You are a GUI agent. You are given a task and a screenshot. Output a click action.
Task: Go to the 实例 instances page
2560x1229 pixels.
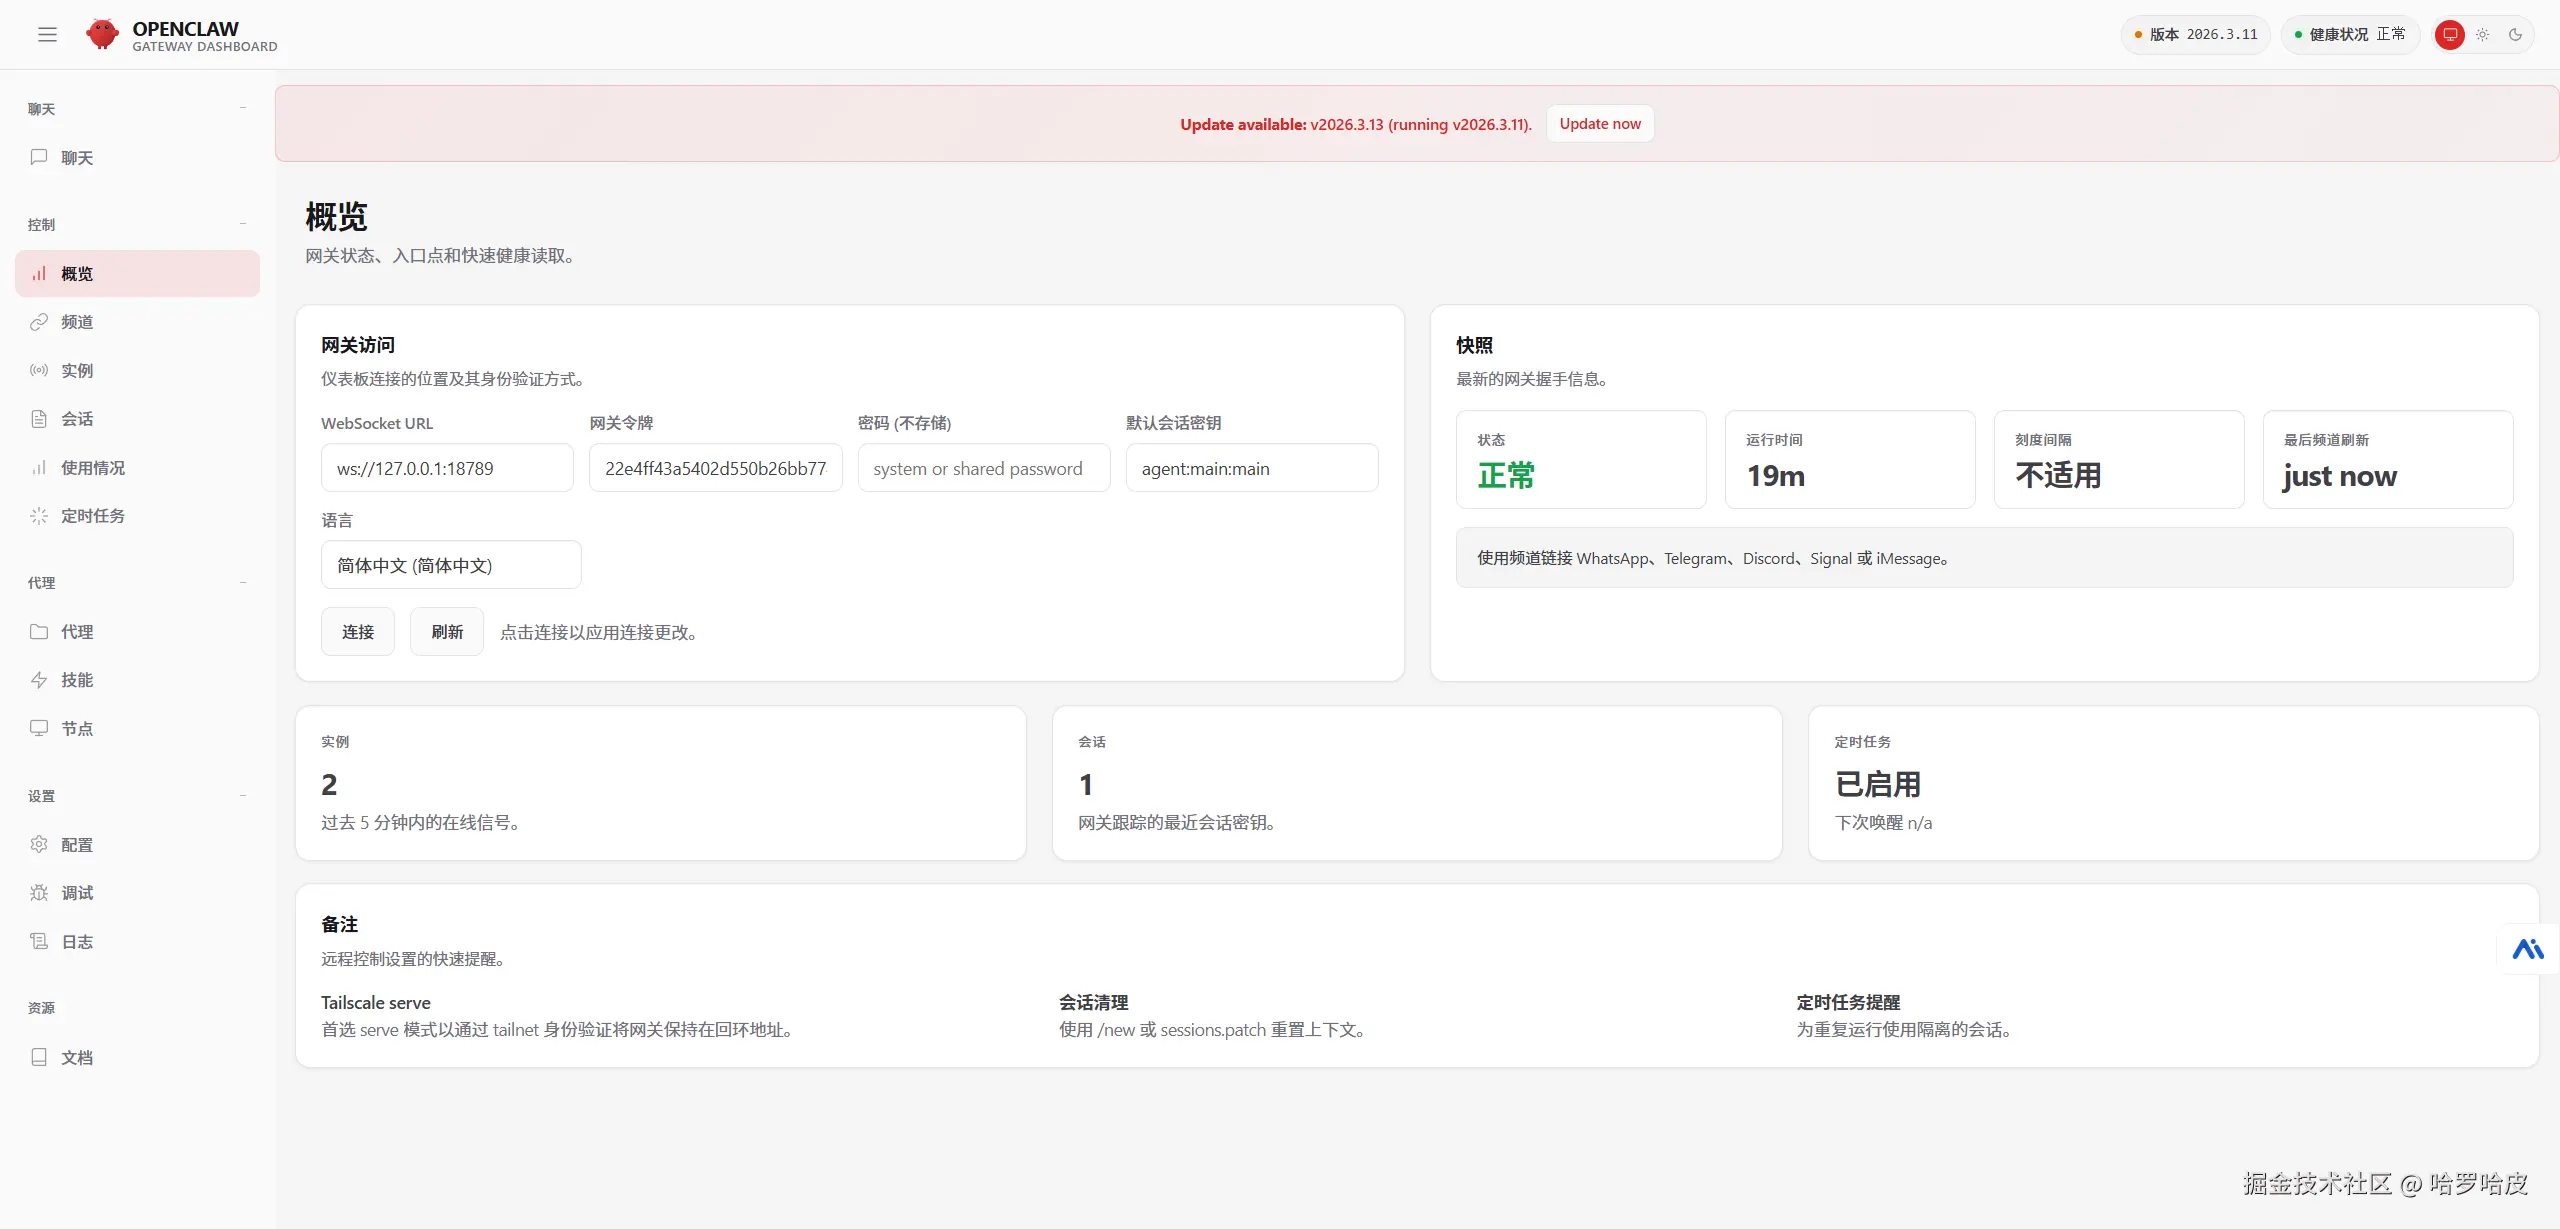(76, 371)
